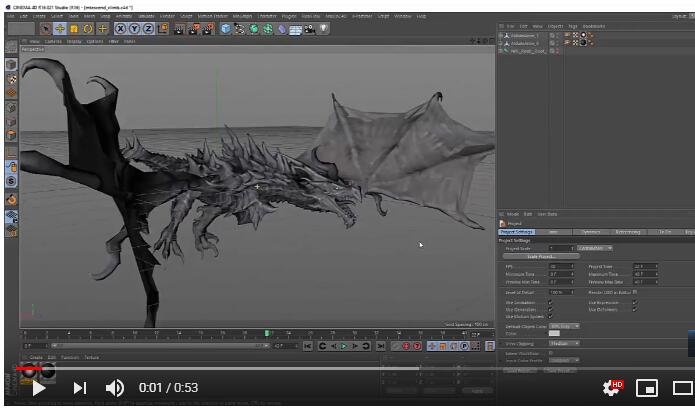Click the timeline preview range slider

click(x=159, y=346)
